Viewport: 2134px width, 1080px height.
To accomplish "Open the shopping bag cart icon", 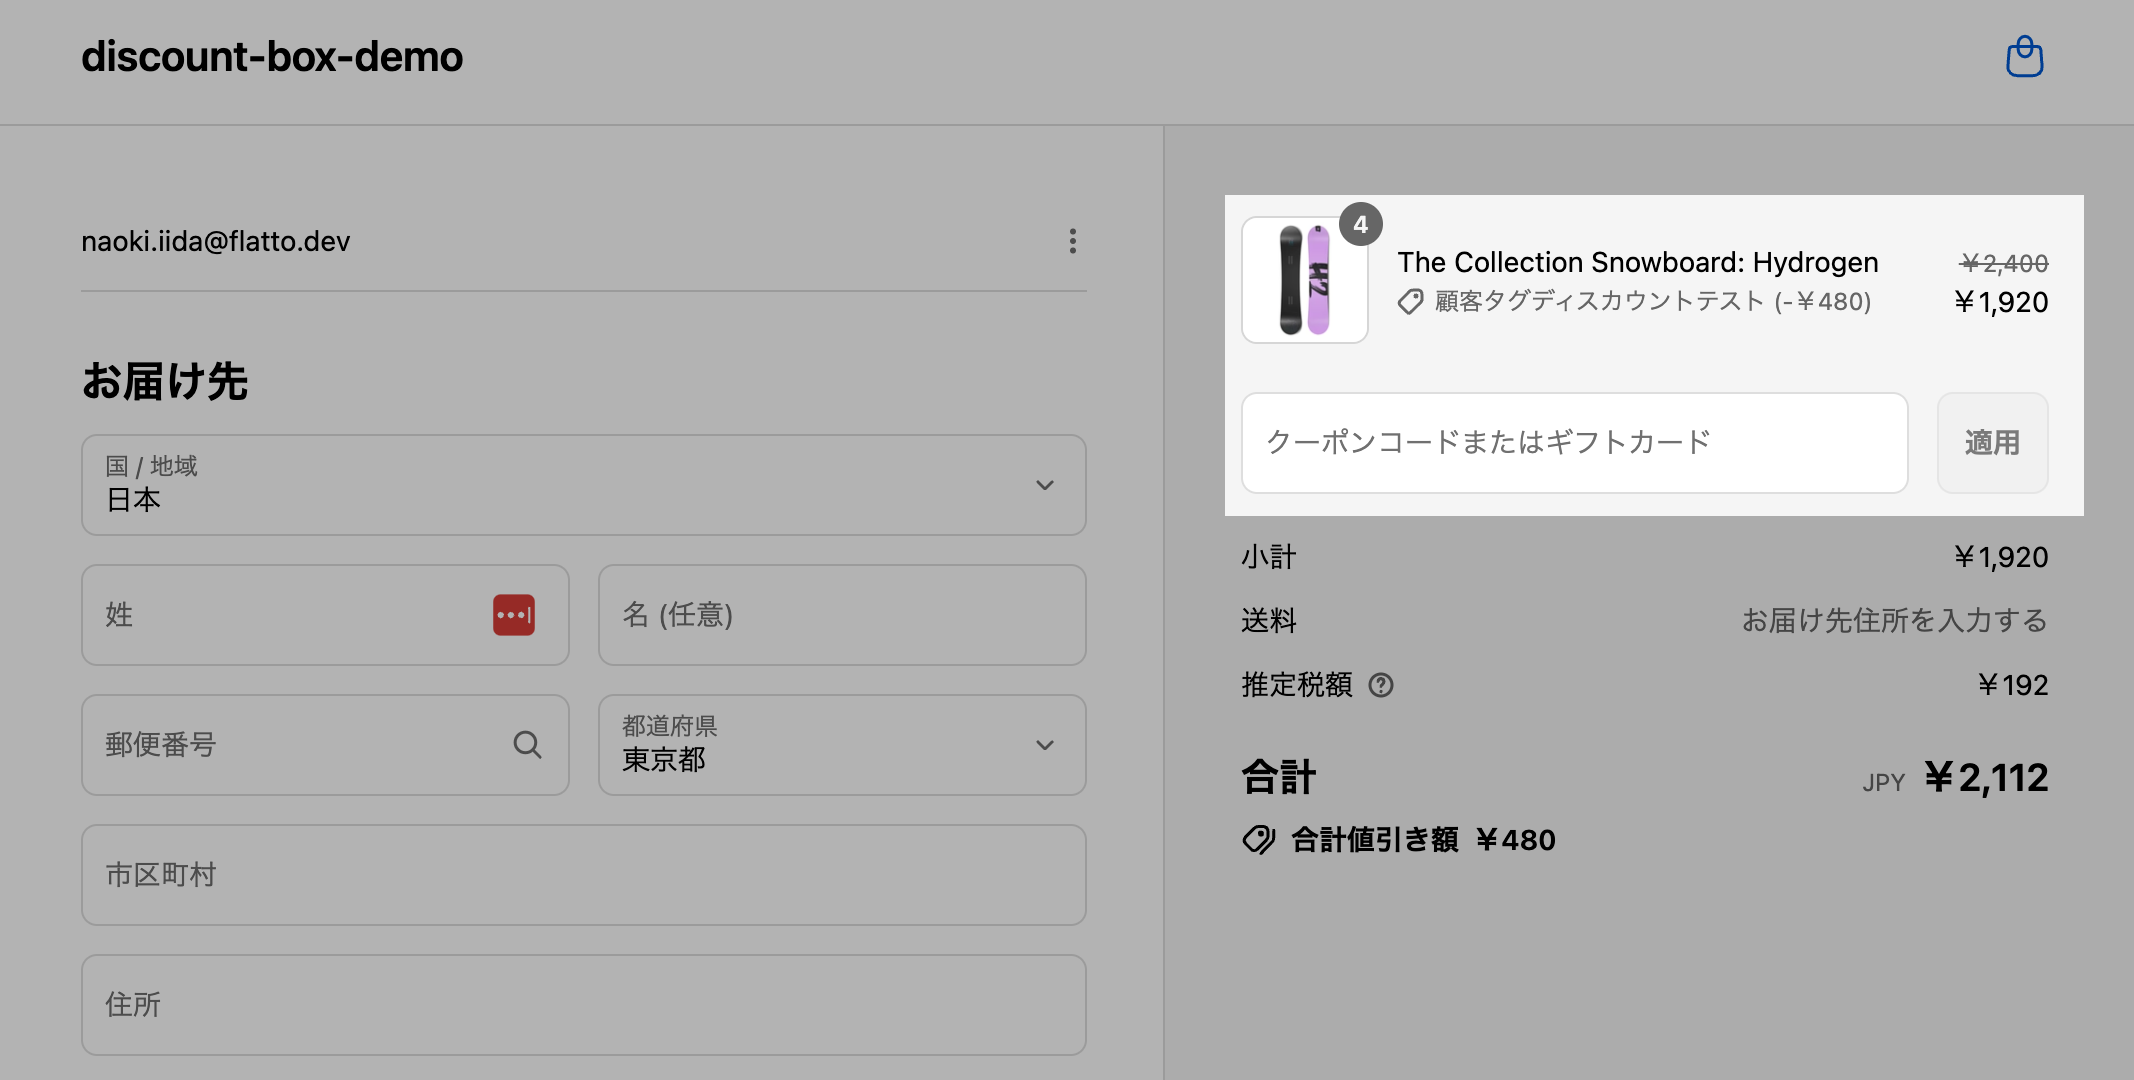I will 2024,57.
